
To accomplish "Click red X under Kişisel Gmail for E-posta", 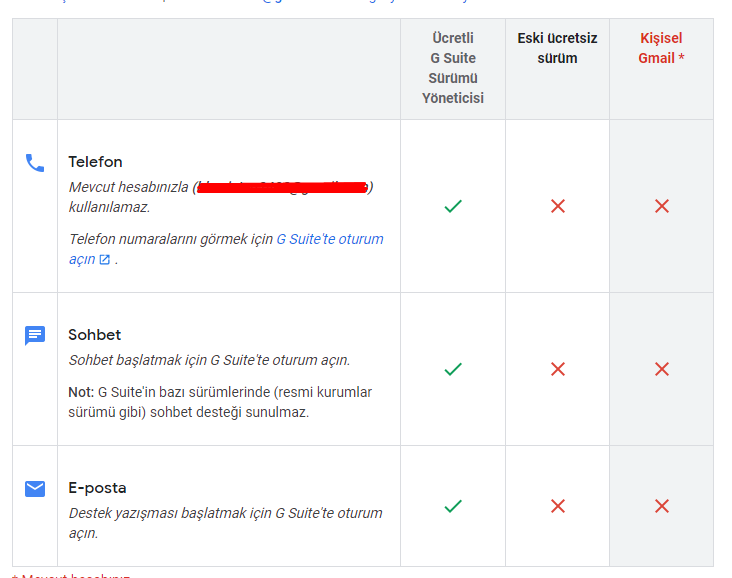I will point(662,506).
